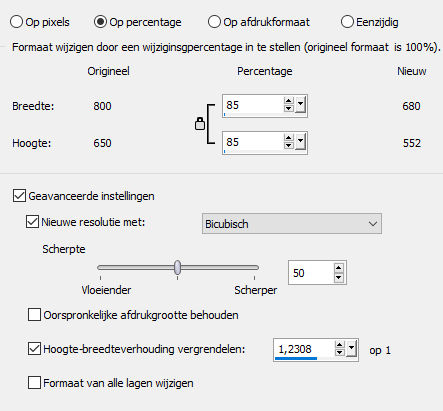Viewport: 443px width, 411px height.
Task: Increase Scherpte value with up arrow
Action: 339,268
